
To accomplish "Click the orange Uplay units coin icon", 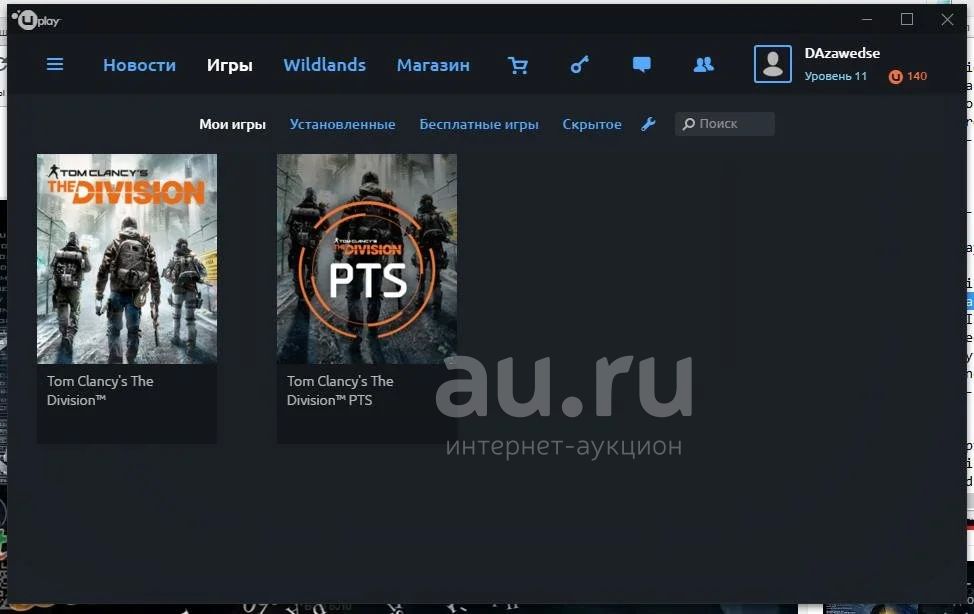I will [895, 76].
